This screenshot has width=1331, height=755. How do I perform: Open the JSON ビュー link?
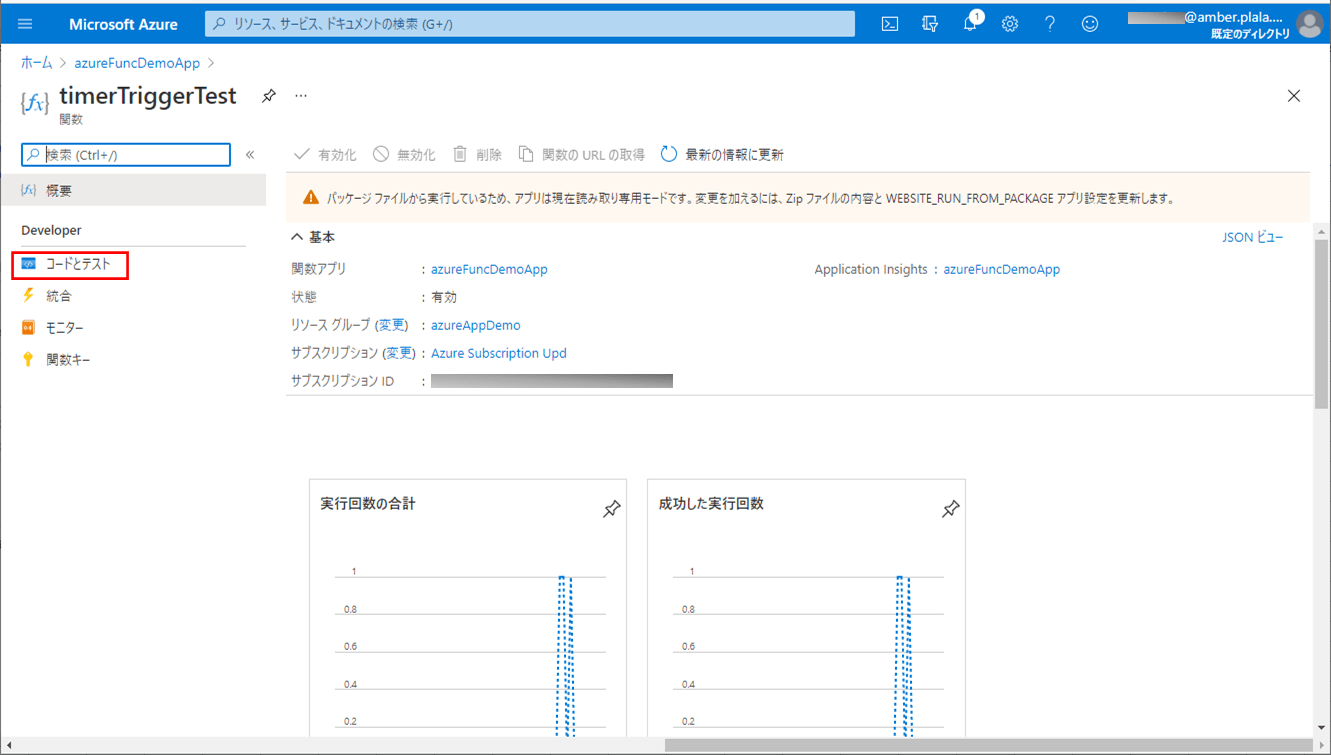(x=1253, y=238)
